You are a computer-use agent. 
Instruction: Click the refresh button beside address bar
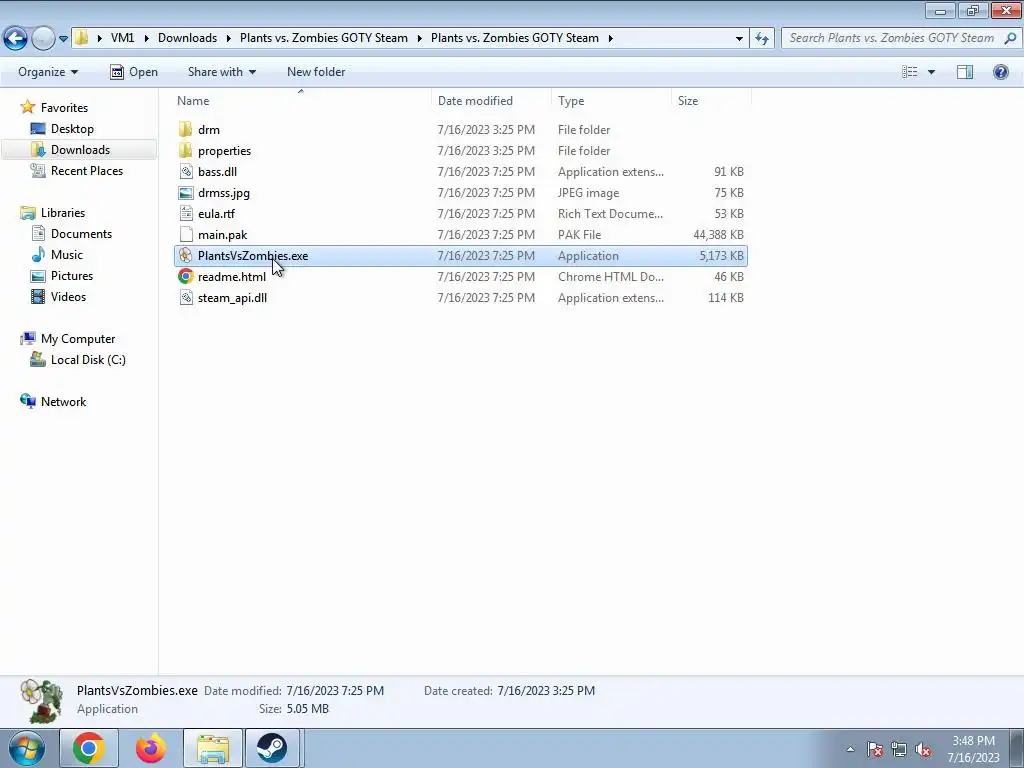761,39
